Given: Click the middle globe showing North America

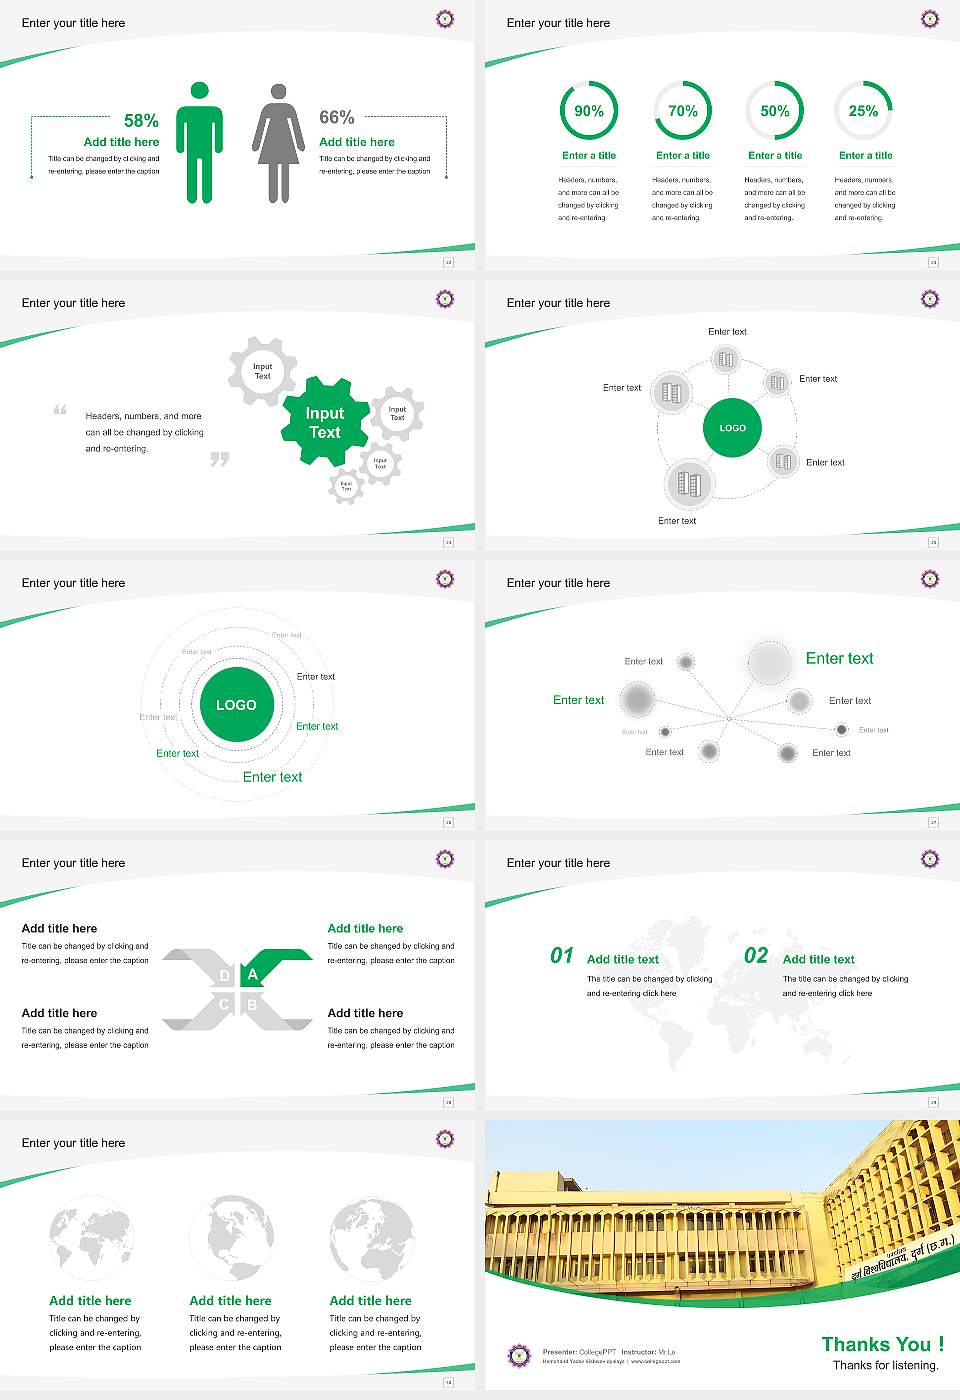Looking at the screenshot, I should 231,1238.
